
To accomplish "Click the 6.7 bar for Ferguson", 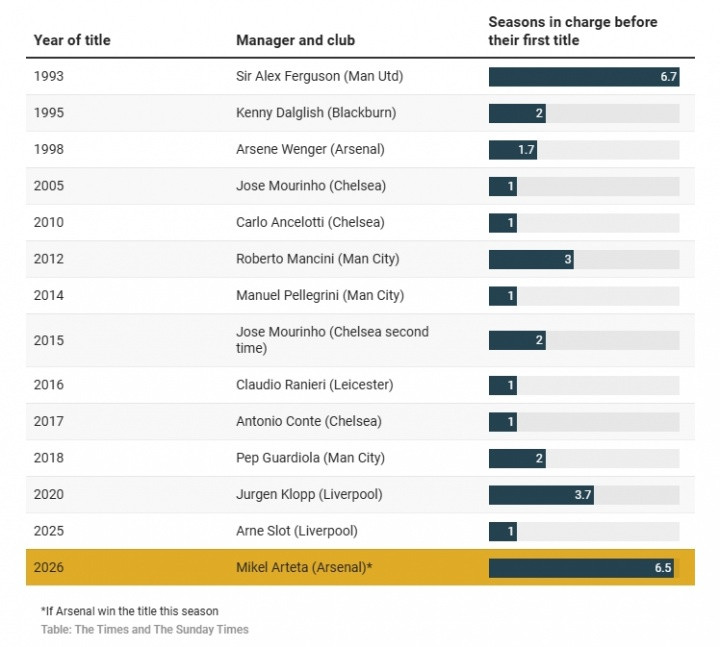I will (x=584, y=77).
